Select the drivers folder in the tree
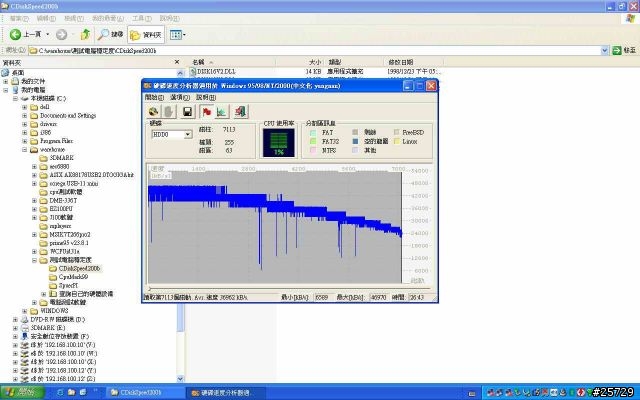The image size is (640, 400). point(48,124)
